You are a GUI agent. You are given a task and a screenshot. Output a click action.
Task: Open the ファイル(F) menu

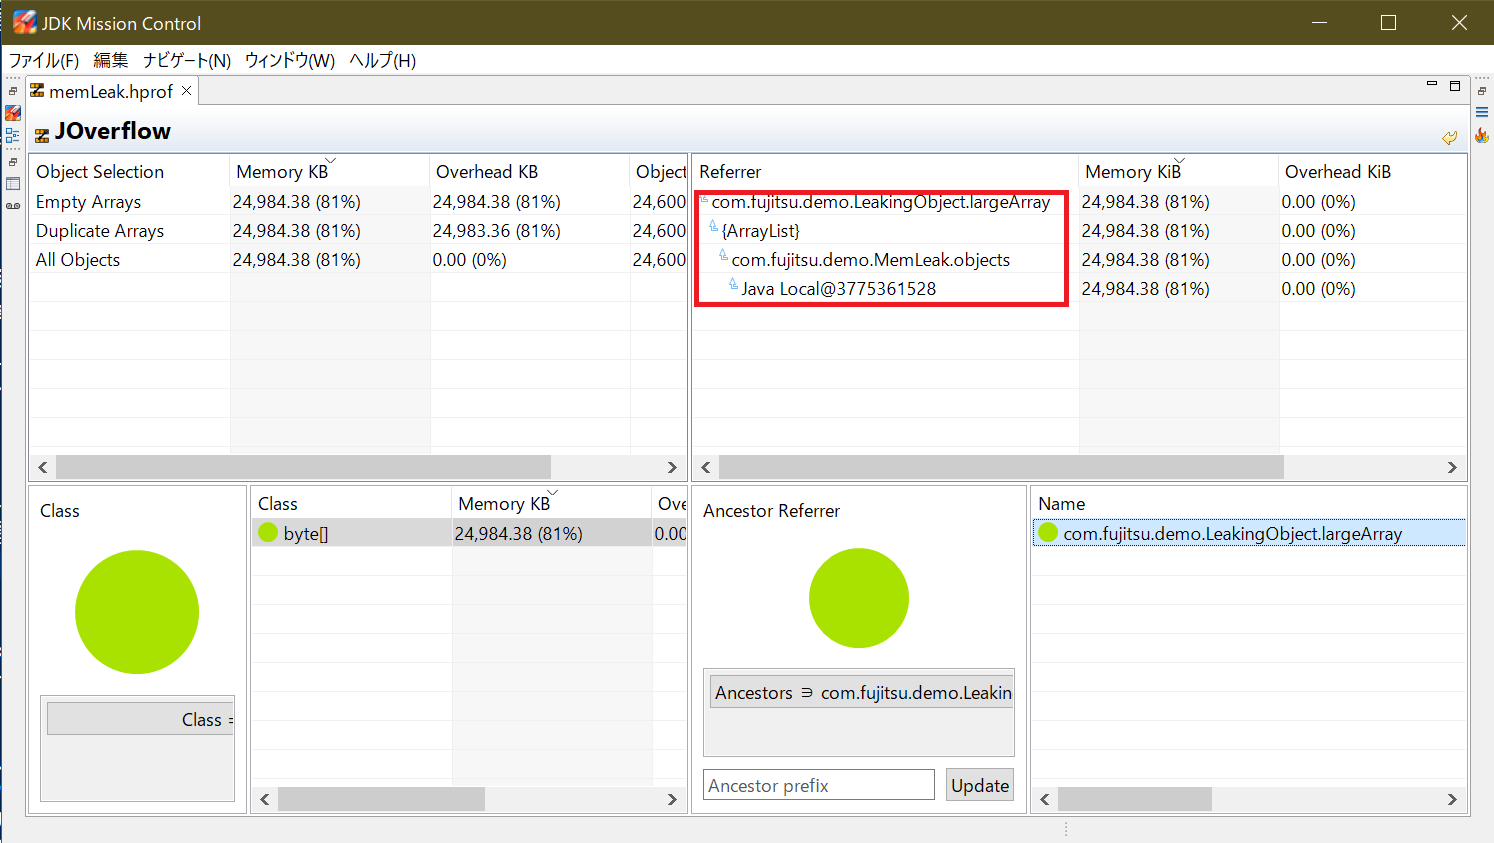pos(43,61)
